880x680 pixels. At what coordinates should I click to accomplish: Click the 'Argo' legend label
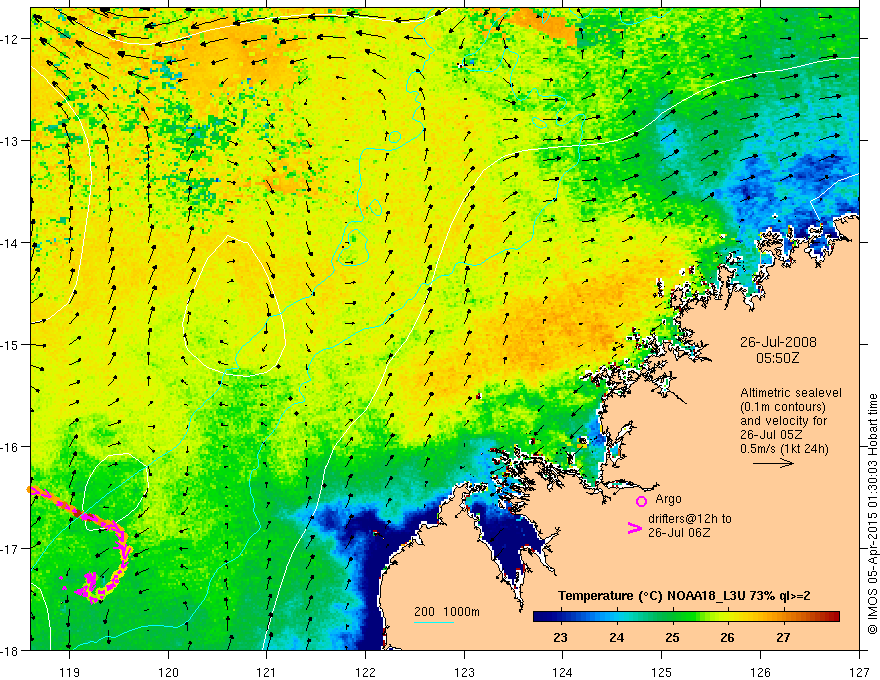[x=668, y=499]
